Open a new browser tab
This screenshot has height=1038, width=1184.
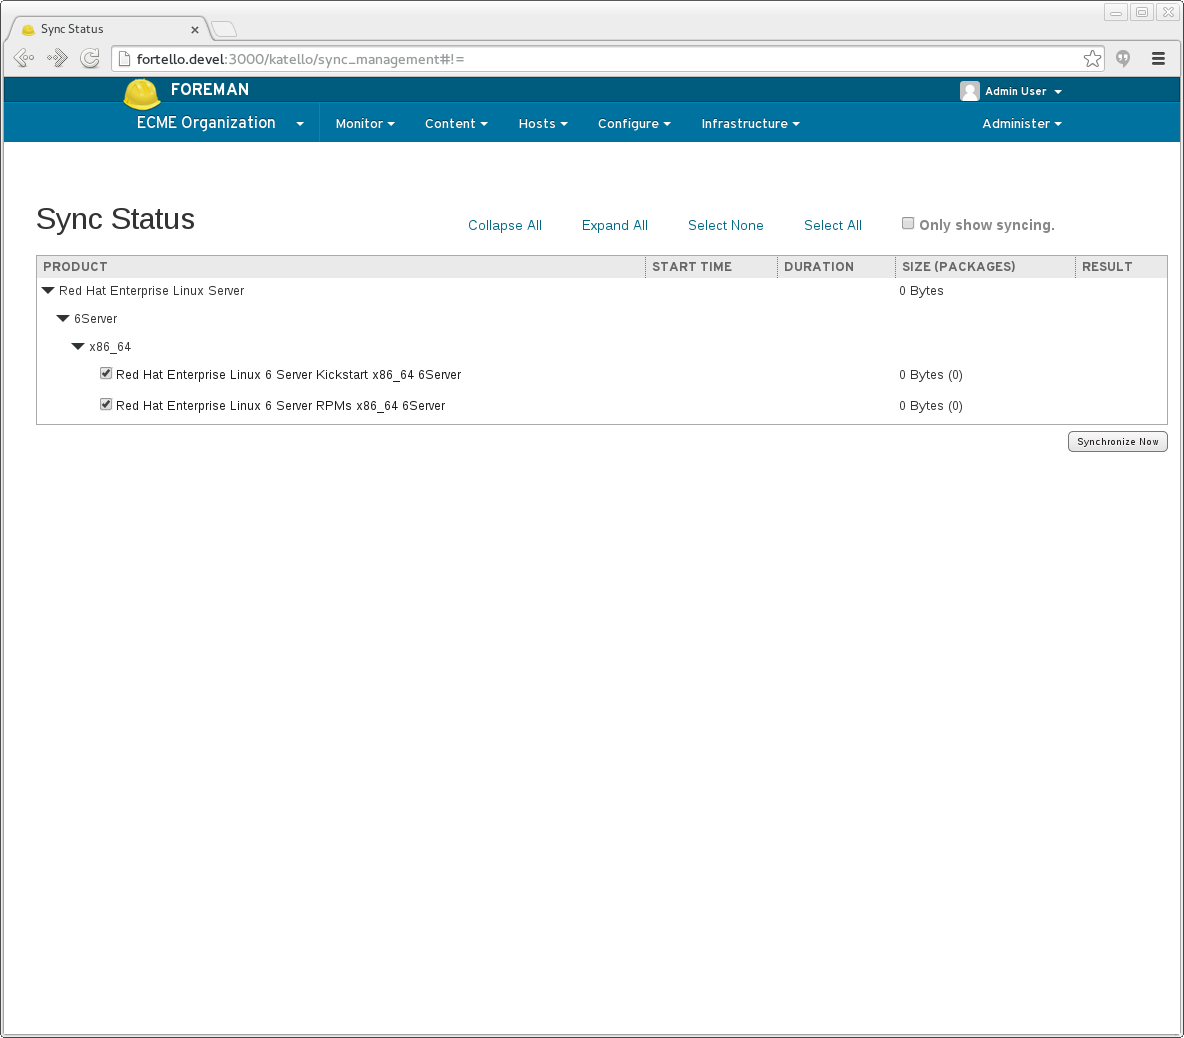tap(224, 29)
